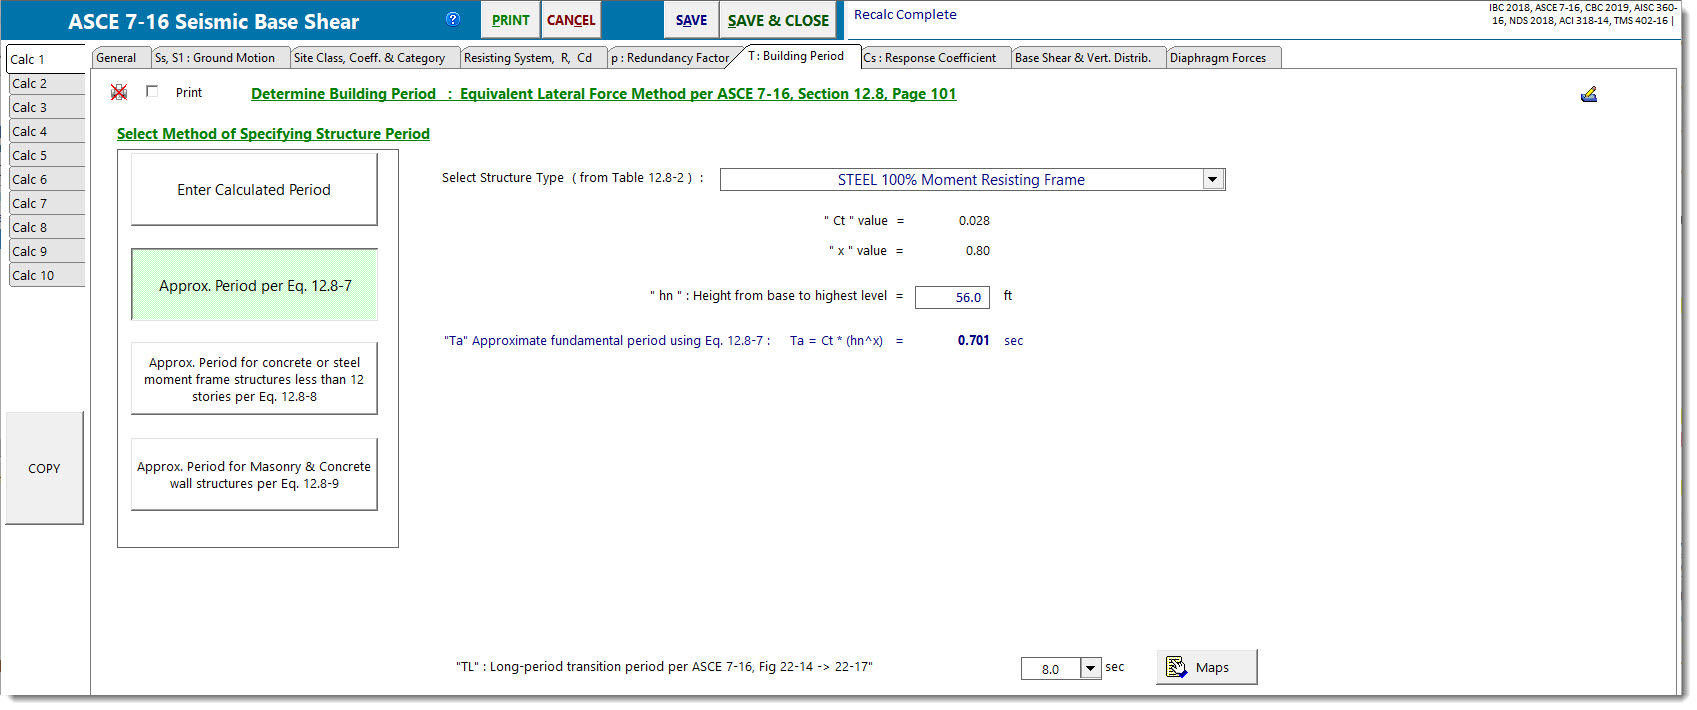Toggle the Print checkbox

click(x=152, y=91)
